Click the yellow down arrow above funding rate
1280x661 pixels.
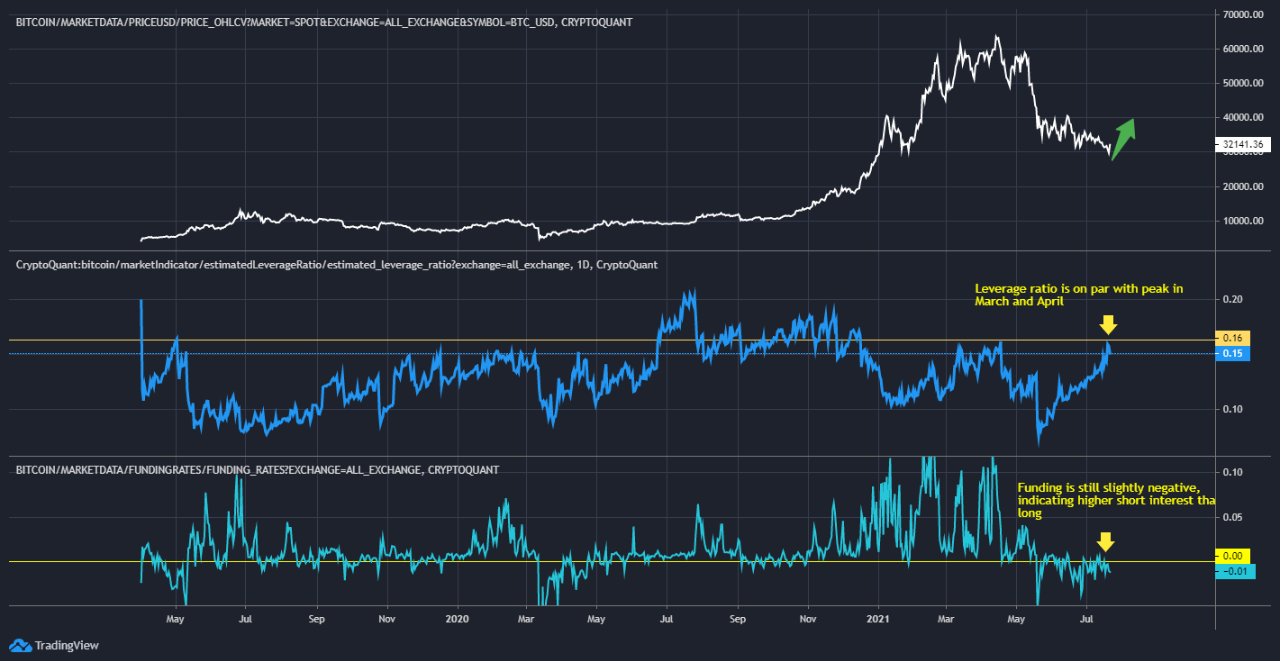point(1106,541)
